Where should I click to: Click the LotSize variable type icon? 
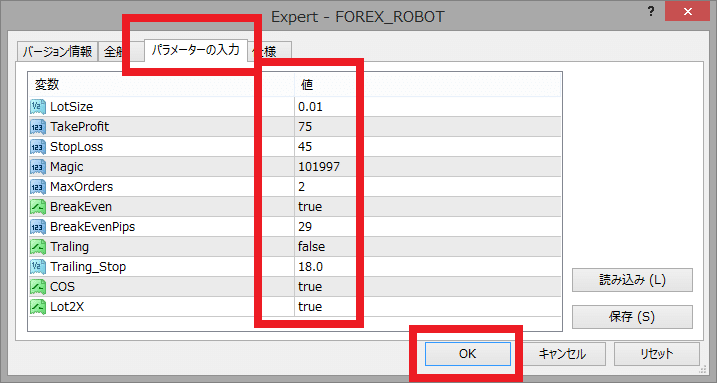(x=38, y=106)
